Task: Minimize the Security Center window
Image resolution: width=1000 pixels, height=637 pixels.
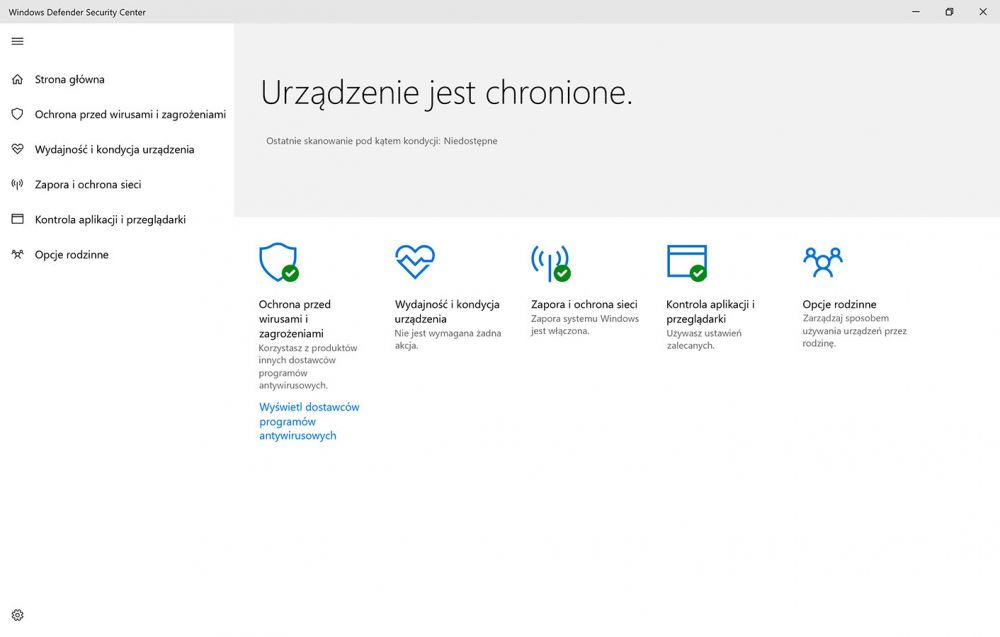Action: 916,11
